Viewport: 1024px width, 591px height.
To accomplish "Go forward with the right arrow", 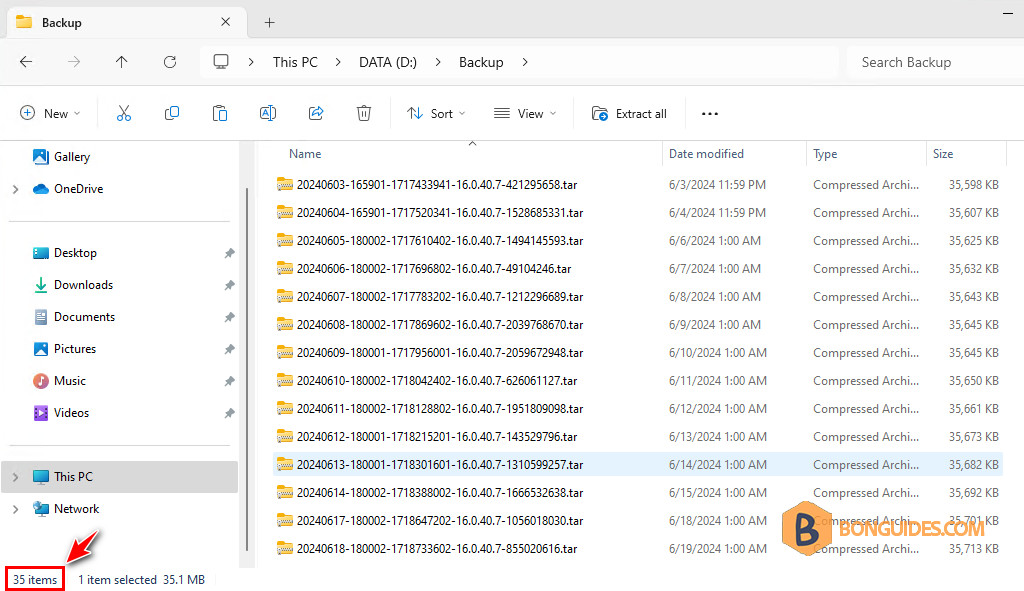I will [x=74, y=62].
